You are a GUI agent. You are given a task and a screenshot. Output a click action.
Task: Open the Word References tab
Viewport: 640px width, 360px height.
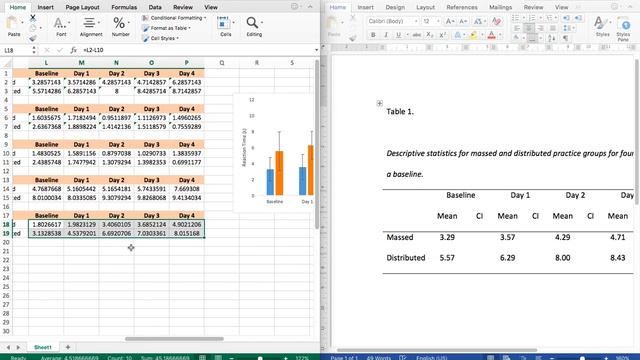tap(462, 7)
